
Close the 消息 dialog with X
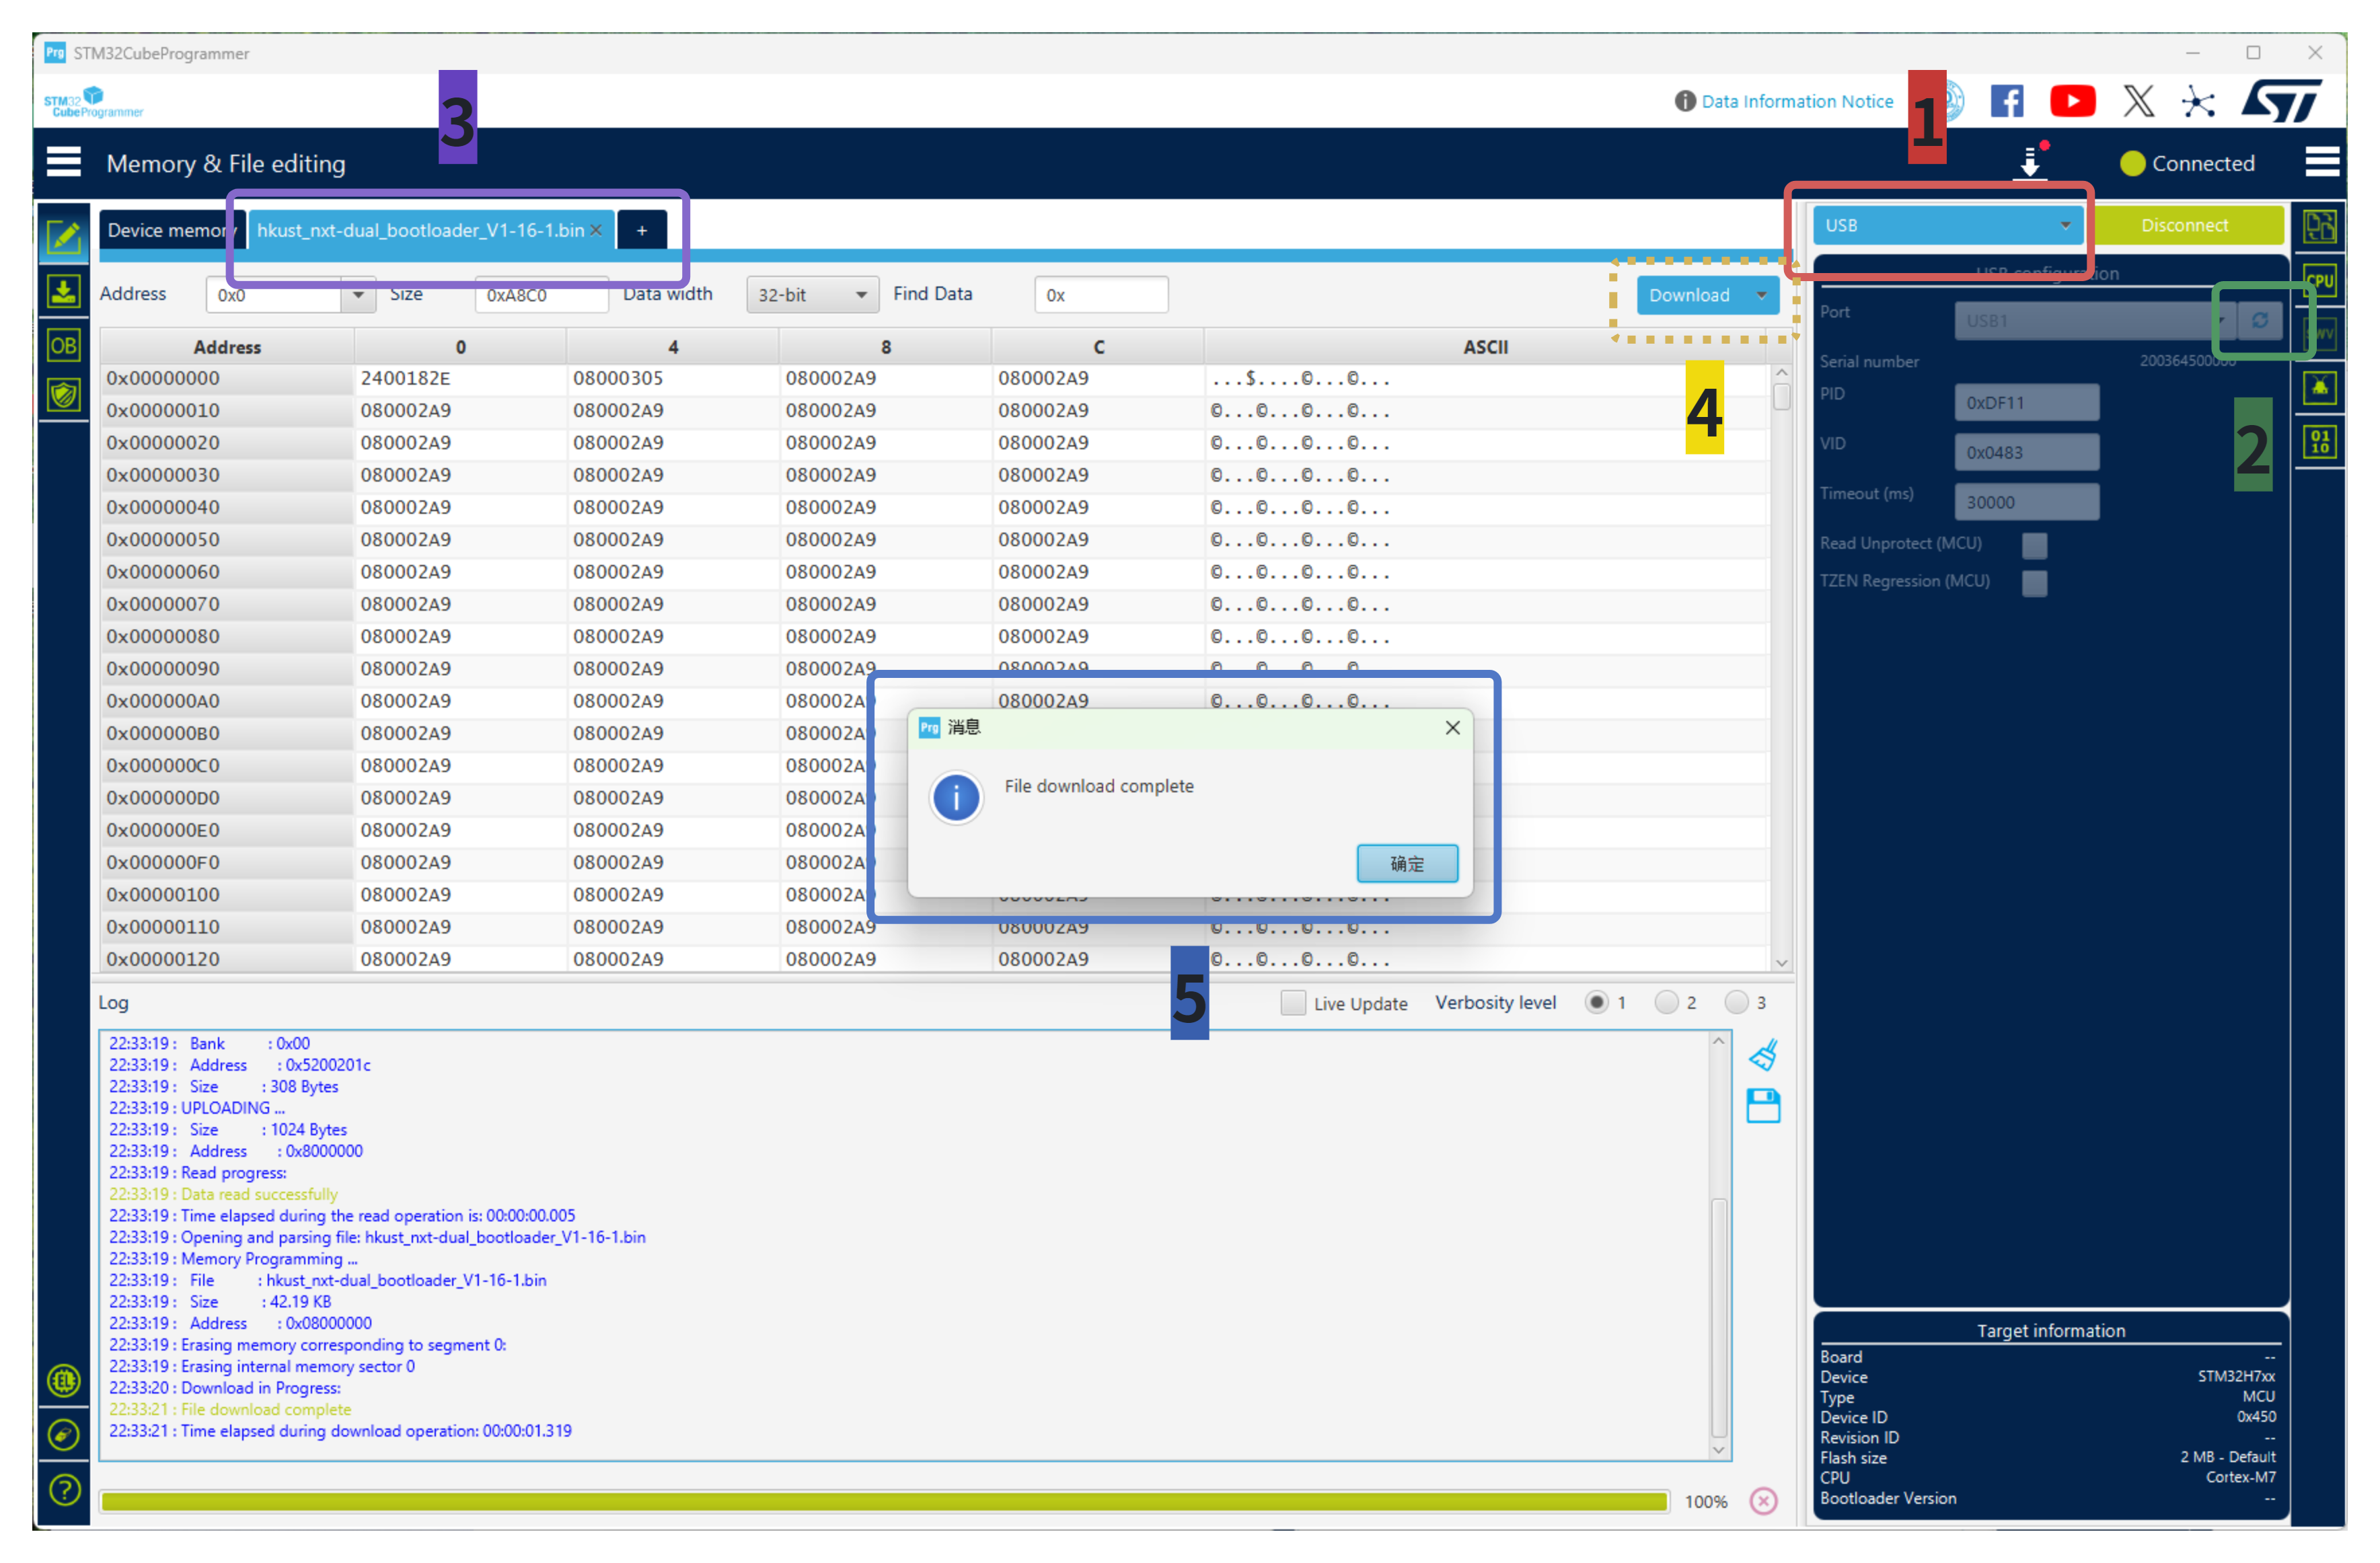tap(1452, 728)
